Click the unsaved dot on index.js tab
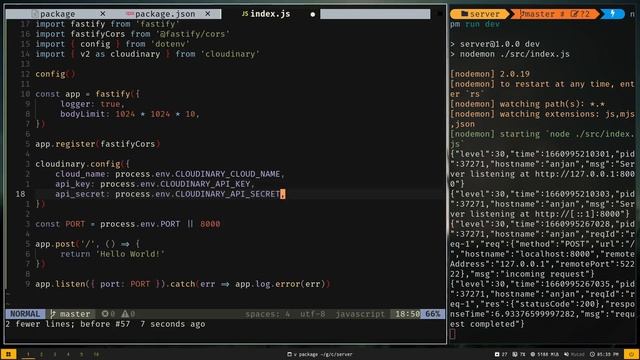Image resolution: width=640 pixels, height=360 pixels. (313, 14)
